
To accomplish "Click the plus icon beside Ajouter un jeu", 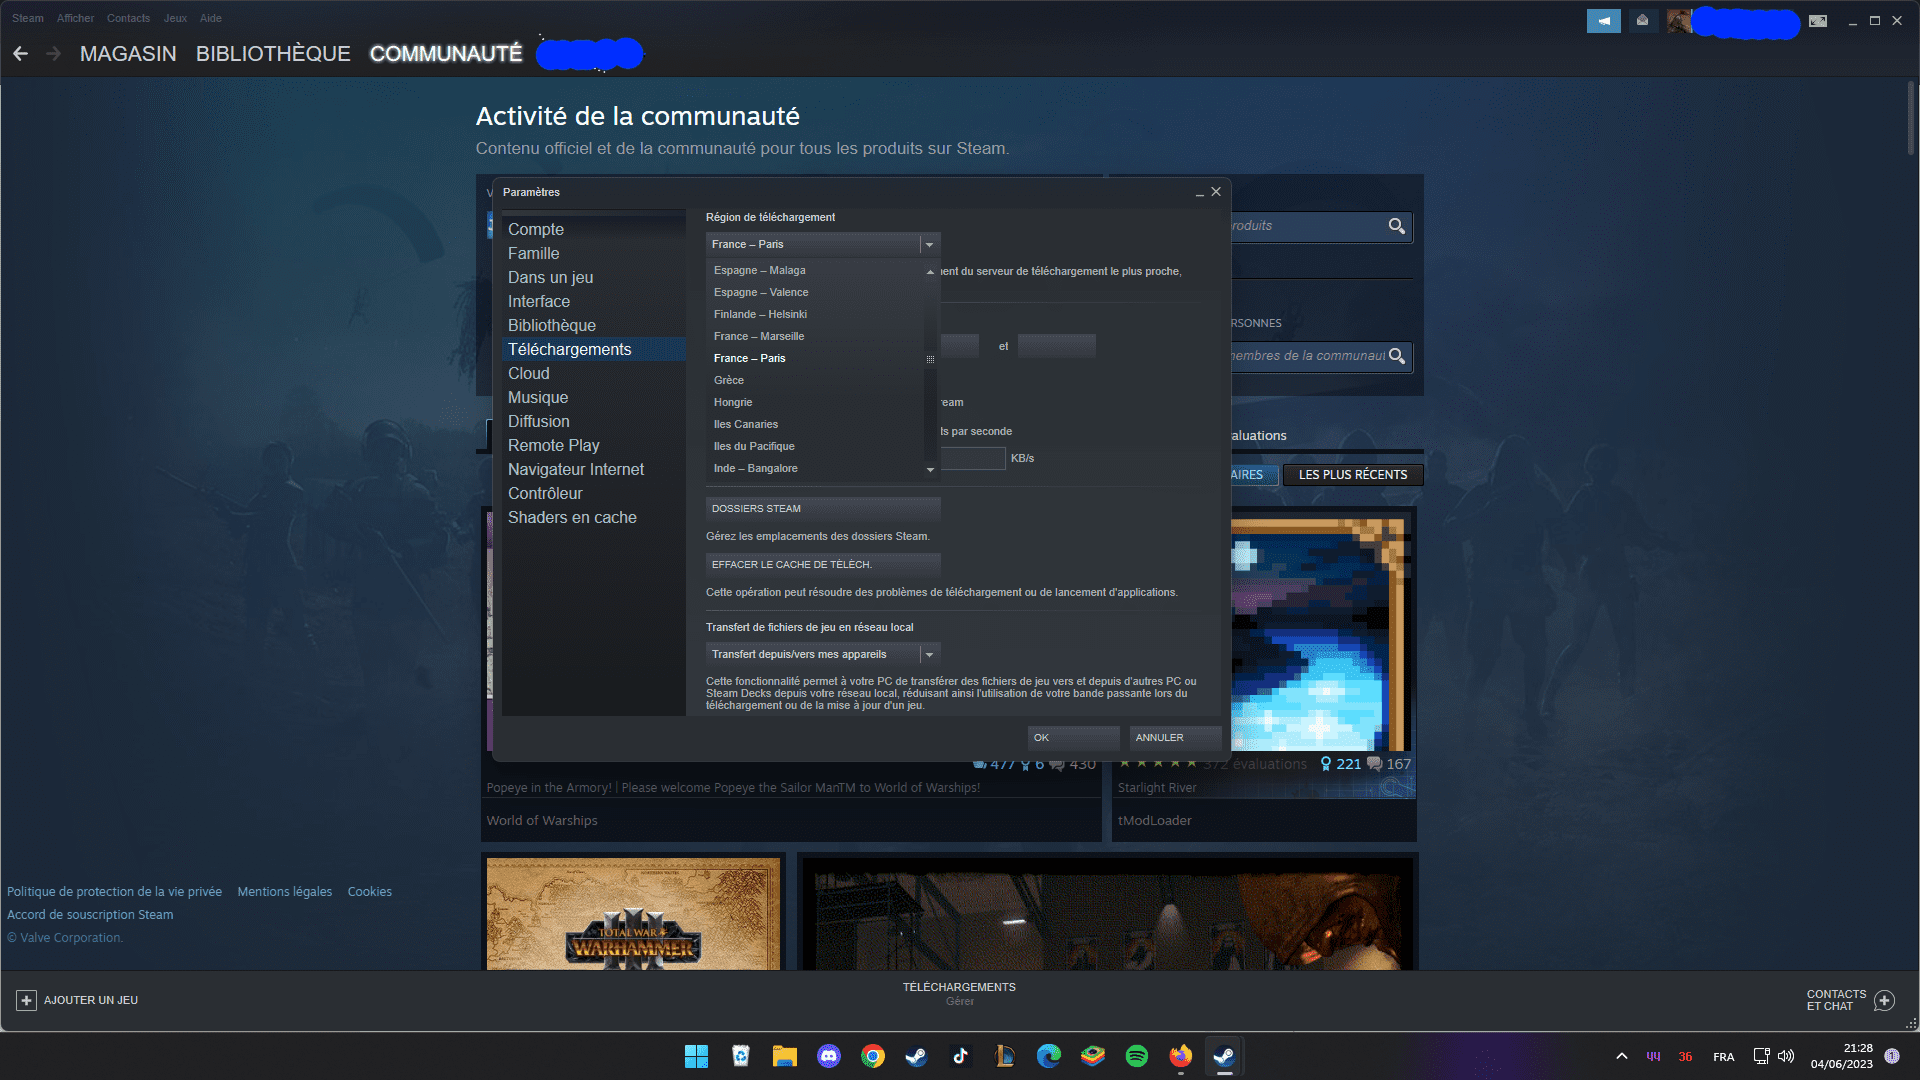I will [26, 1000].
